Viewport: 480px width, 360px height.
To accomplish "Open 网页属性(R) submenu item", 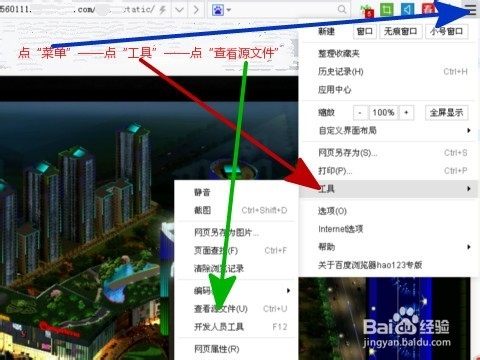I will point(236,349).
